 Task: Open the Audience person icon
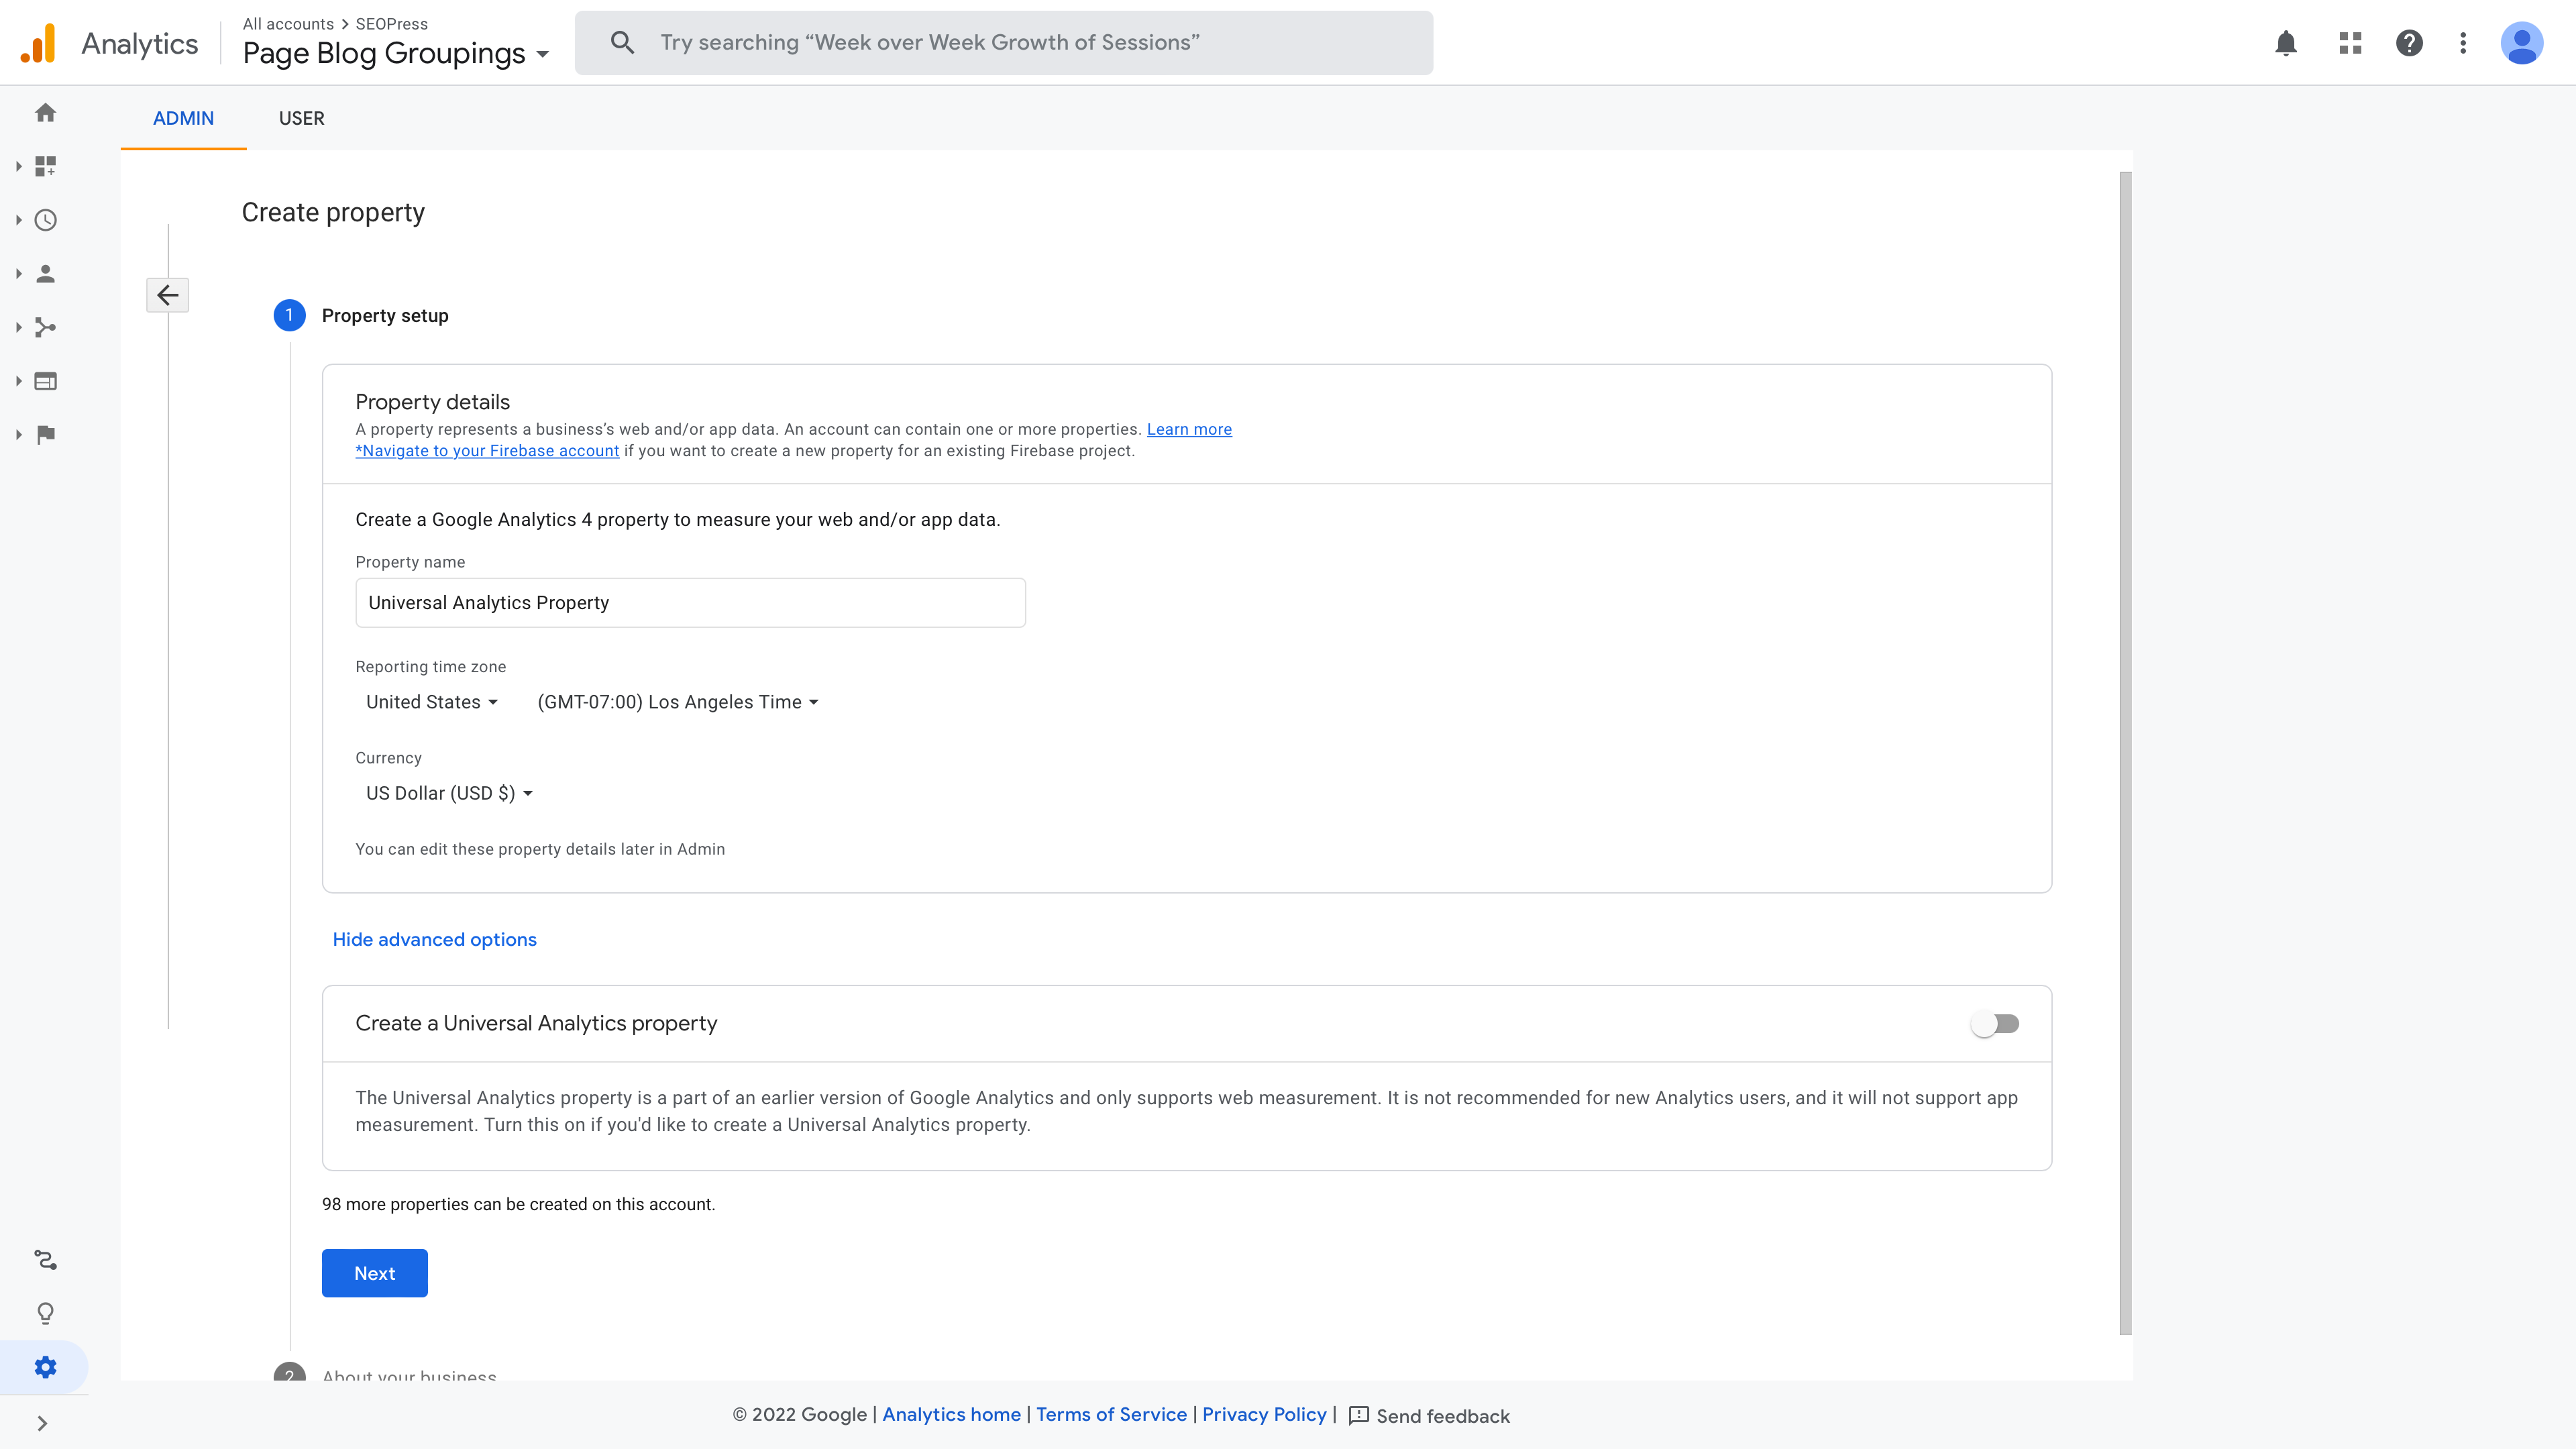coord(45,274)
